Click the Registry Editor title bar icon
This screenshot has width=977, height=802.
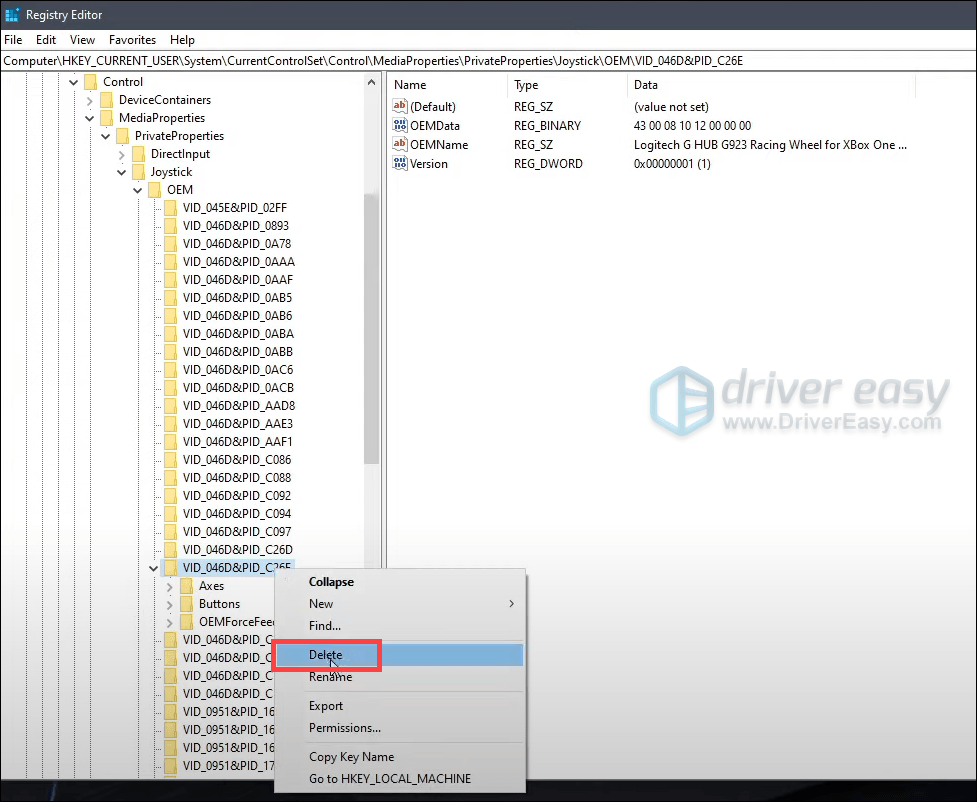12,14
